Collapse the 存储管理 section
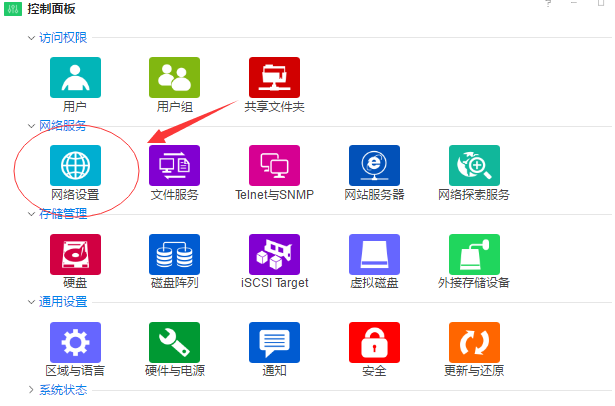The height and width of the screenshot is (406, 615). tap(31, 214)
